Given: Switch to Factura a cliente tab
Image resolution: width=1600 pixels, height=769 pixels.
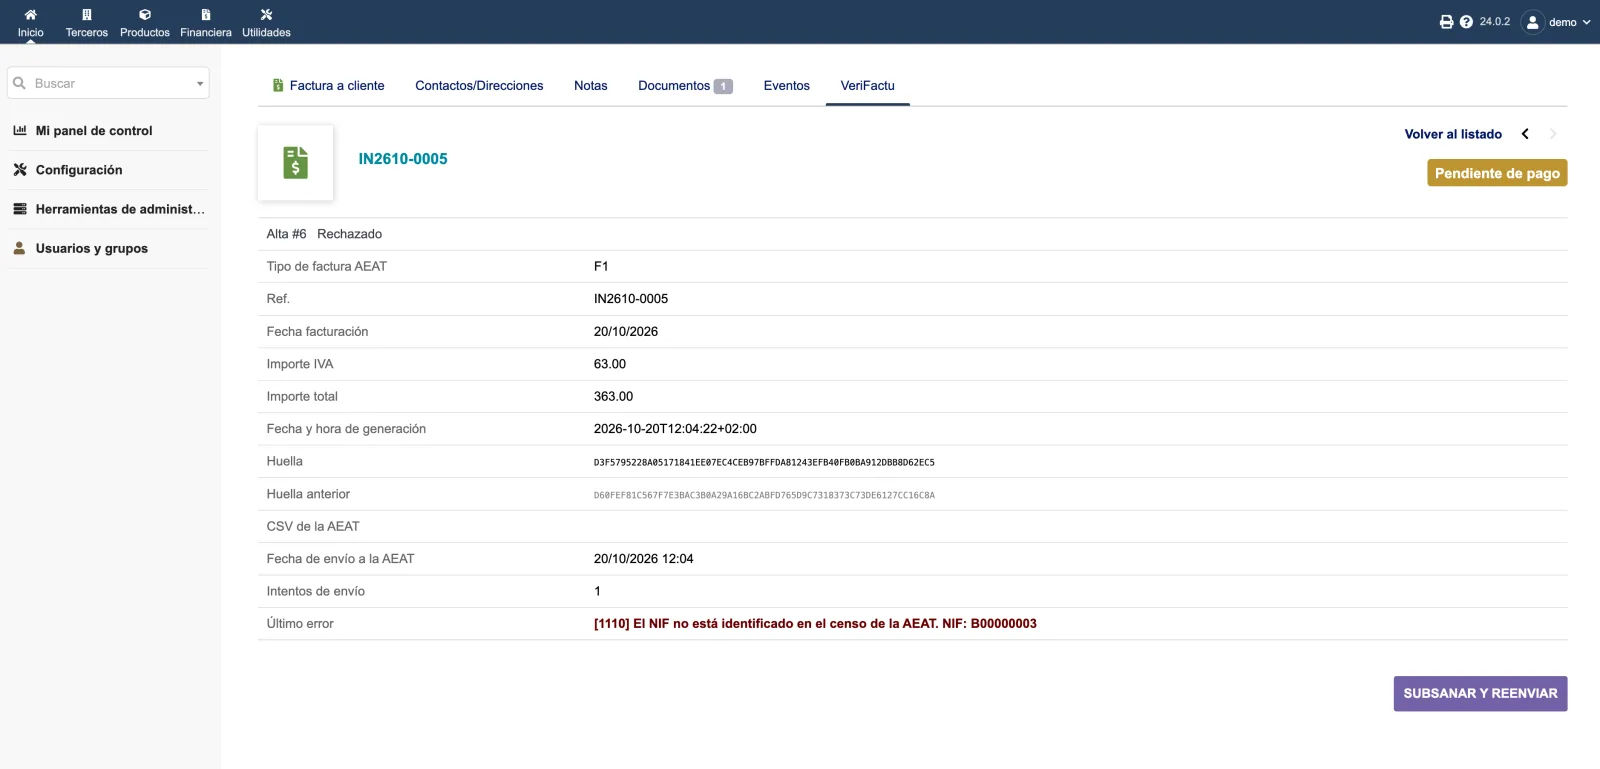Looking at the screenshot, I should [328, 86].
